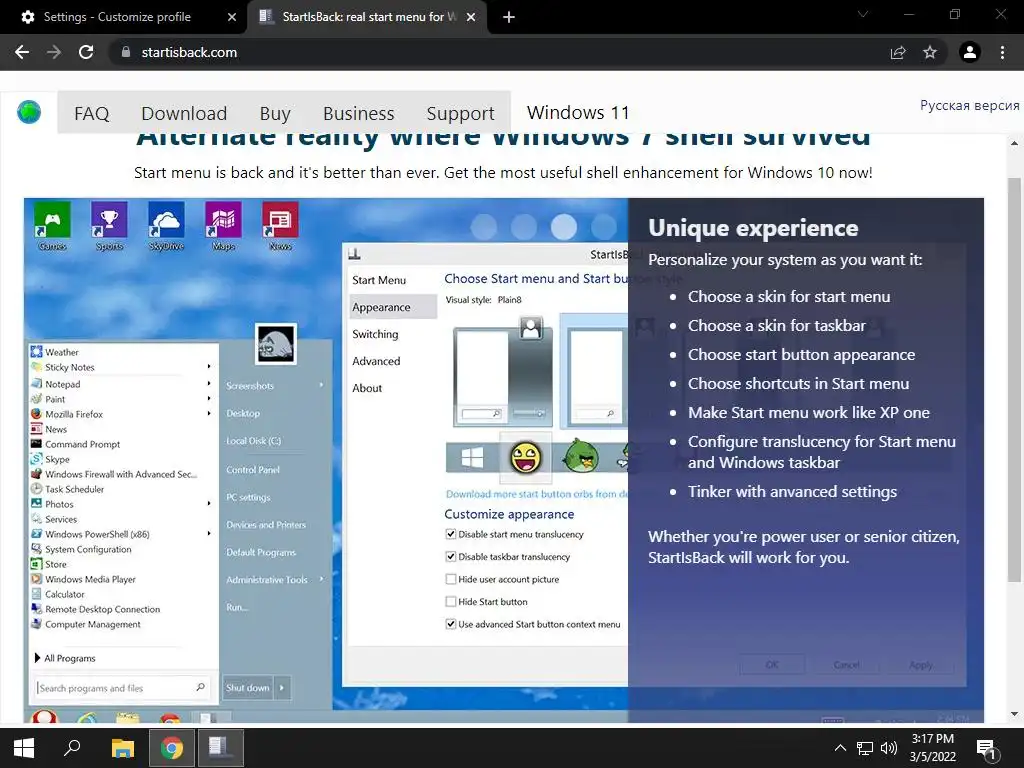The image size is (1024, 768).
Task: Expand Photos submenu arrow
Action: click(209, 504)
